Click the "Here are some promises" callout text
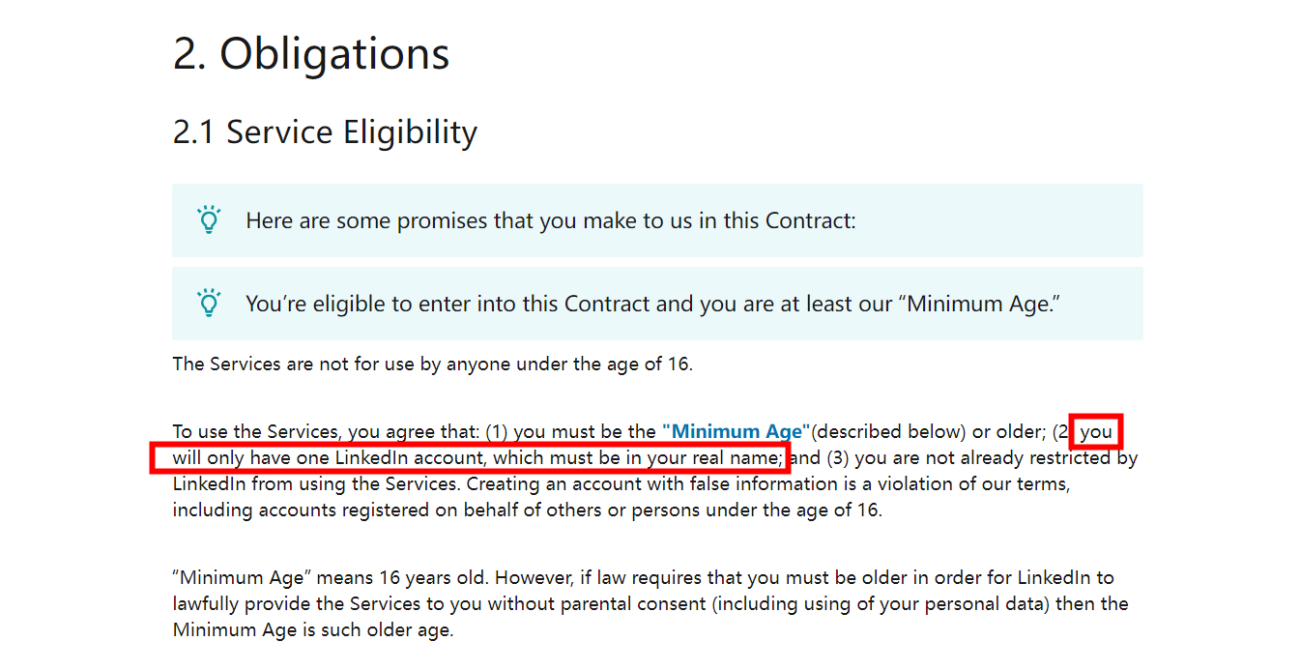This screenshot has height=671, width=1300. coord(551,221)
